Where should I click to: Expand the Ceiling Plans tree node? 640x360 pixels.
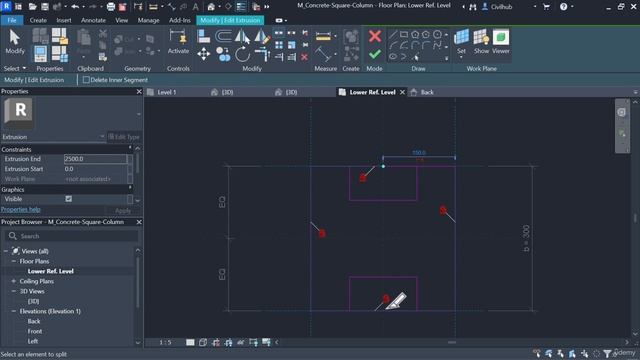(x=13, y=281)
